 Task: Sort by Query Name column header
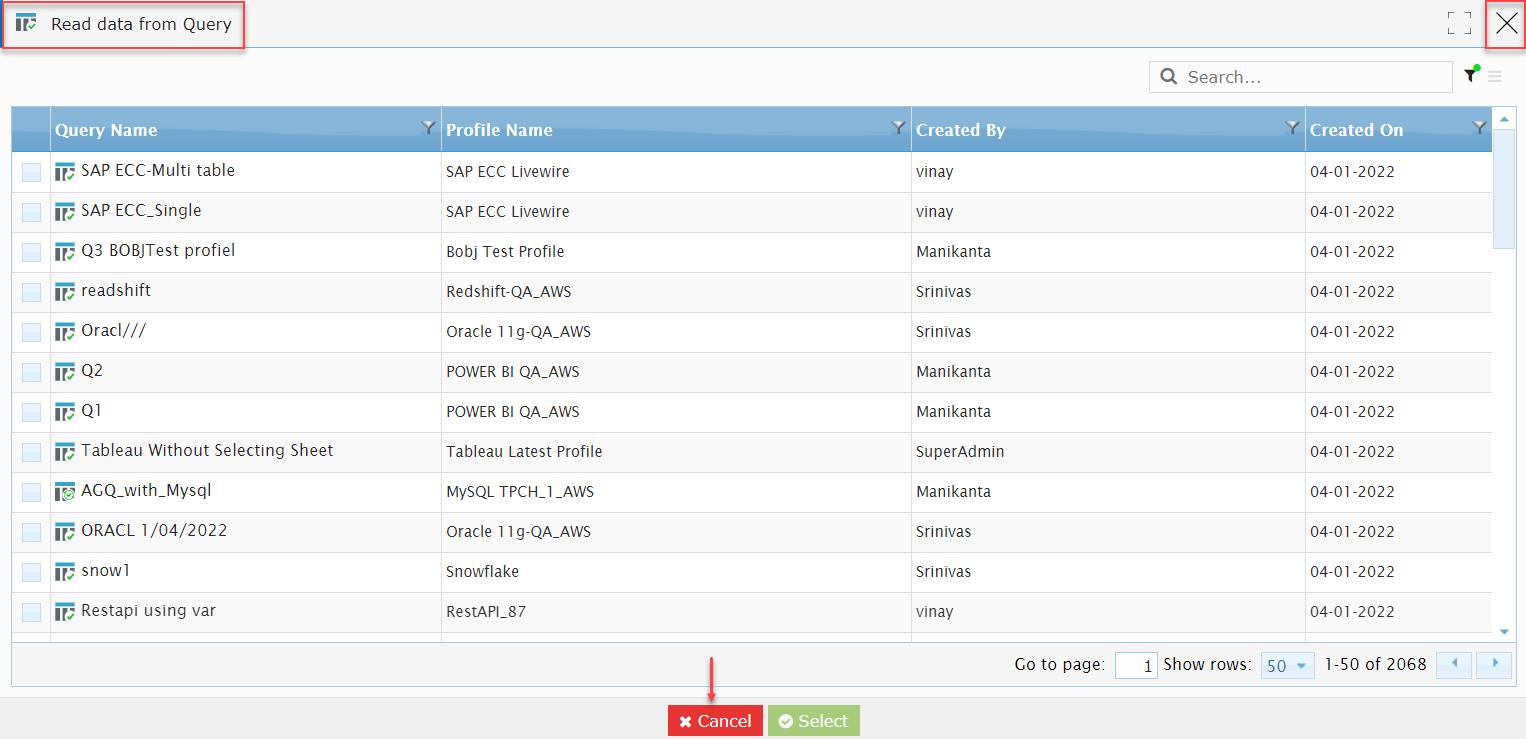[106, 130]
